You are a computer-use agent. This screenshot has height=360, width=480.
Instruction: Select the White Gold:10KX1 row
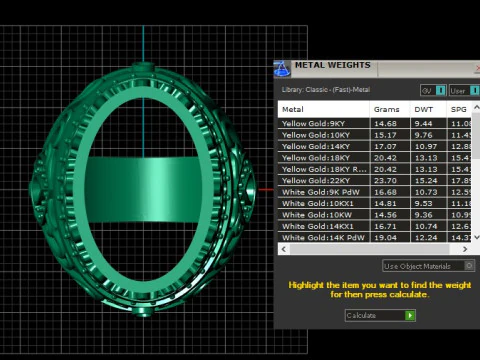point(375,203)
